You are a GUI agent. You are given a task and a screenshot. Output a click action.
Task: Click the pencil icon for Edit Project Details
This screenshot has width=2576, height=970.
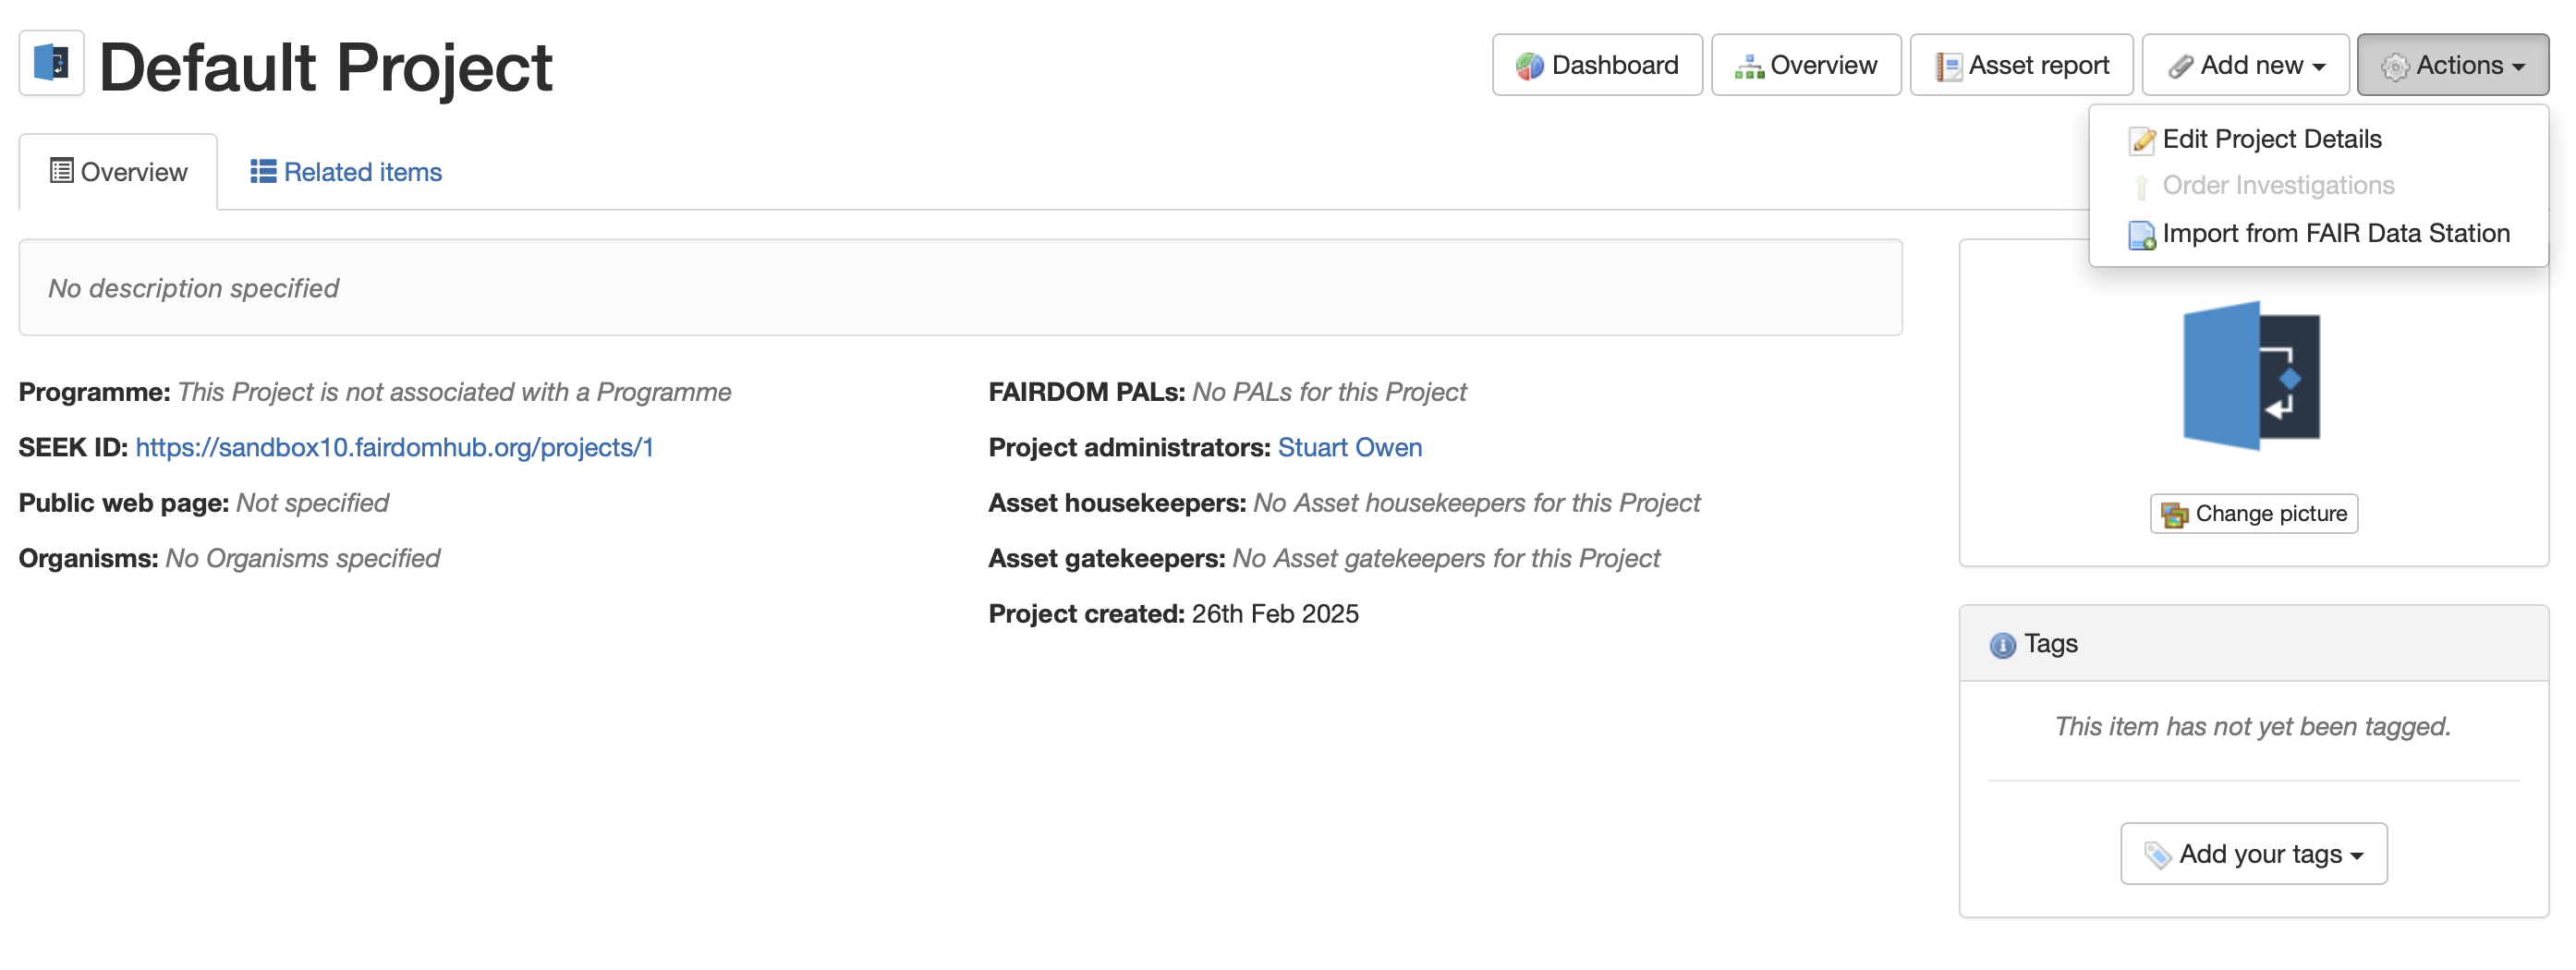click(x=2141, y=140)
